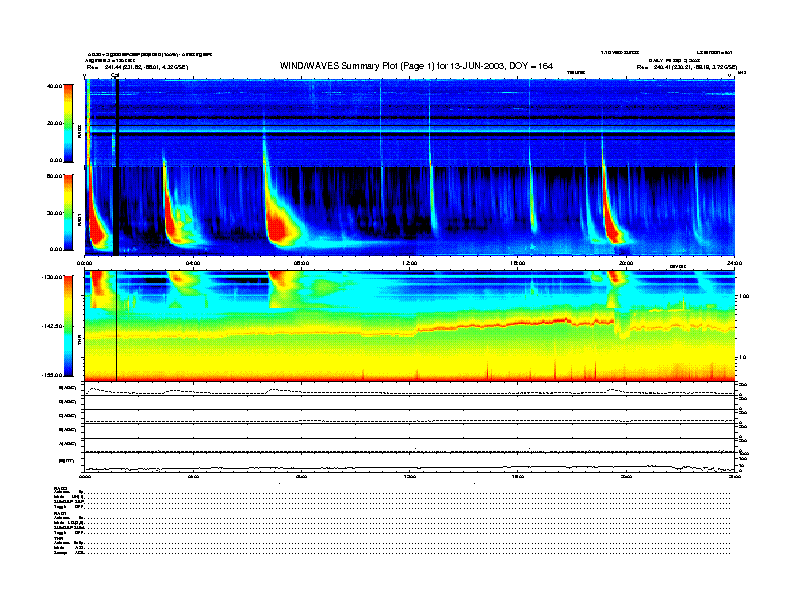792x612 pixels.
Task: Click the 16:00 time label under RAD1
Action: (x=518, y=263)
